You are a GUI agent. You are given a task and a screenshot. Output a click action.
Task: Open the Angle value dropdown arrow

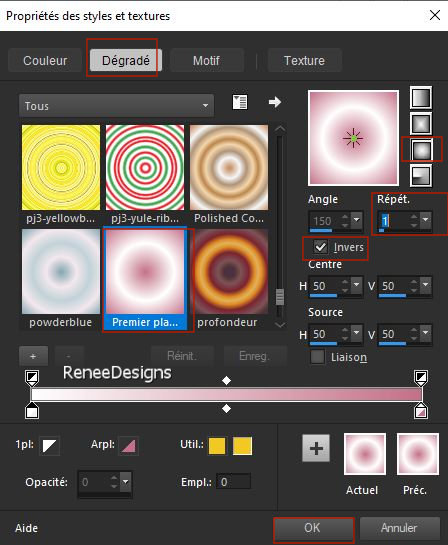356,220
